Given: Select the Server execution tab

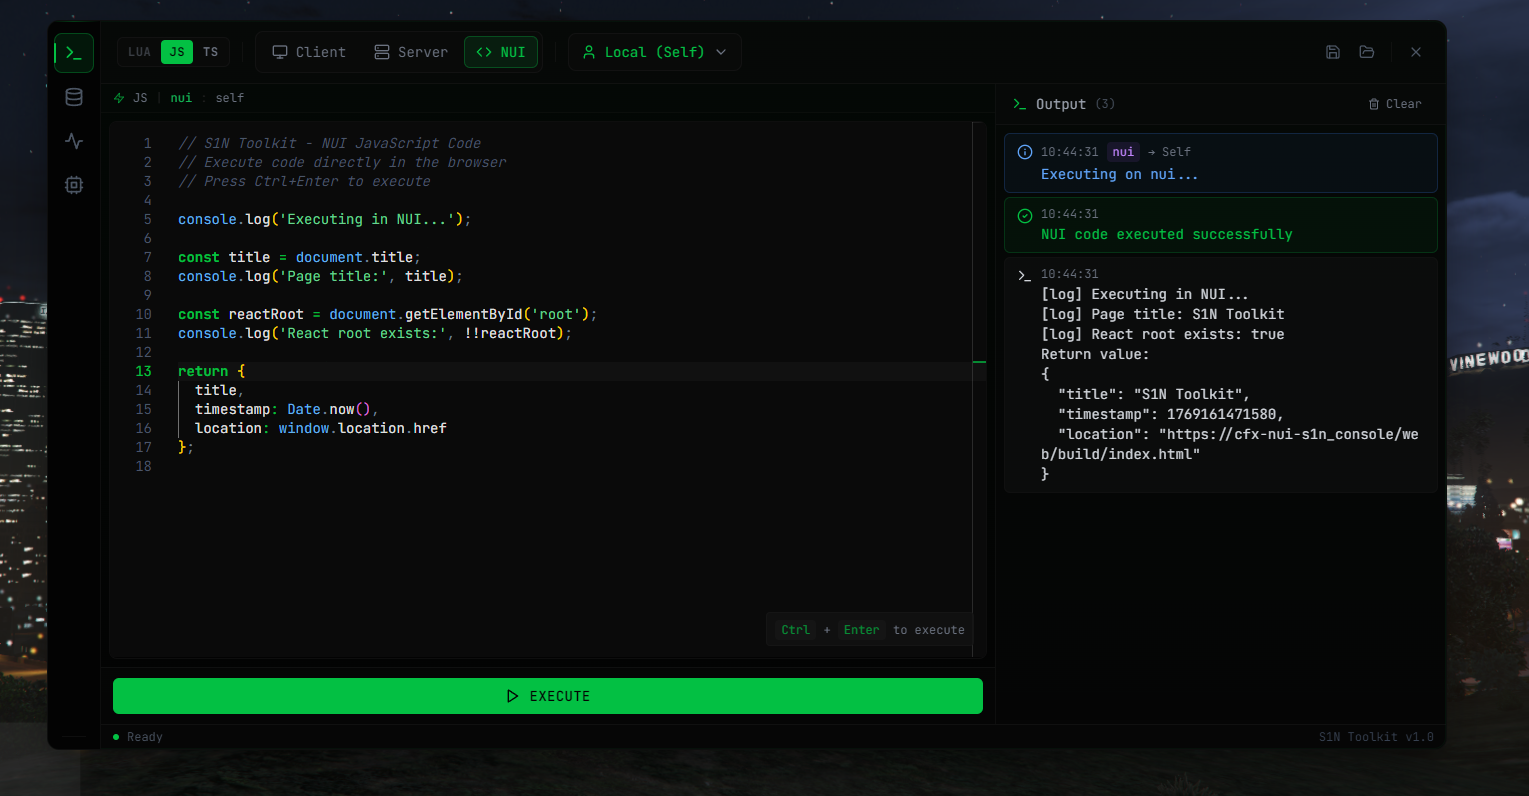Looking at the screenshot, I should (411, 52).
